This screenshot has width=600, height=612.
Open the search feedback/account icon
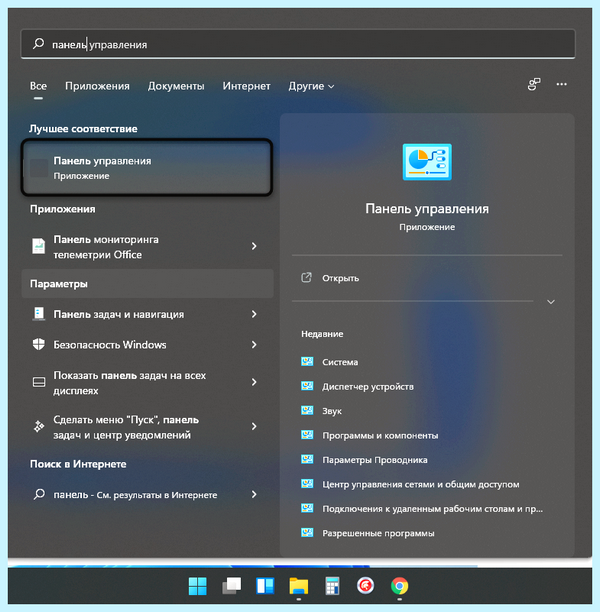click(x=534, y=84)
